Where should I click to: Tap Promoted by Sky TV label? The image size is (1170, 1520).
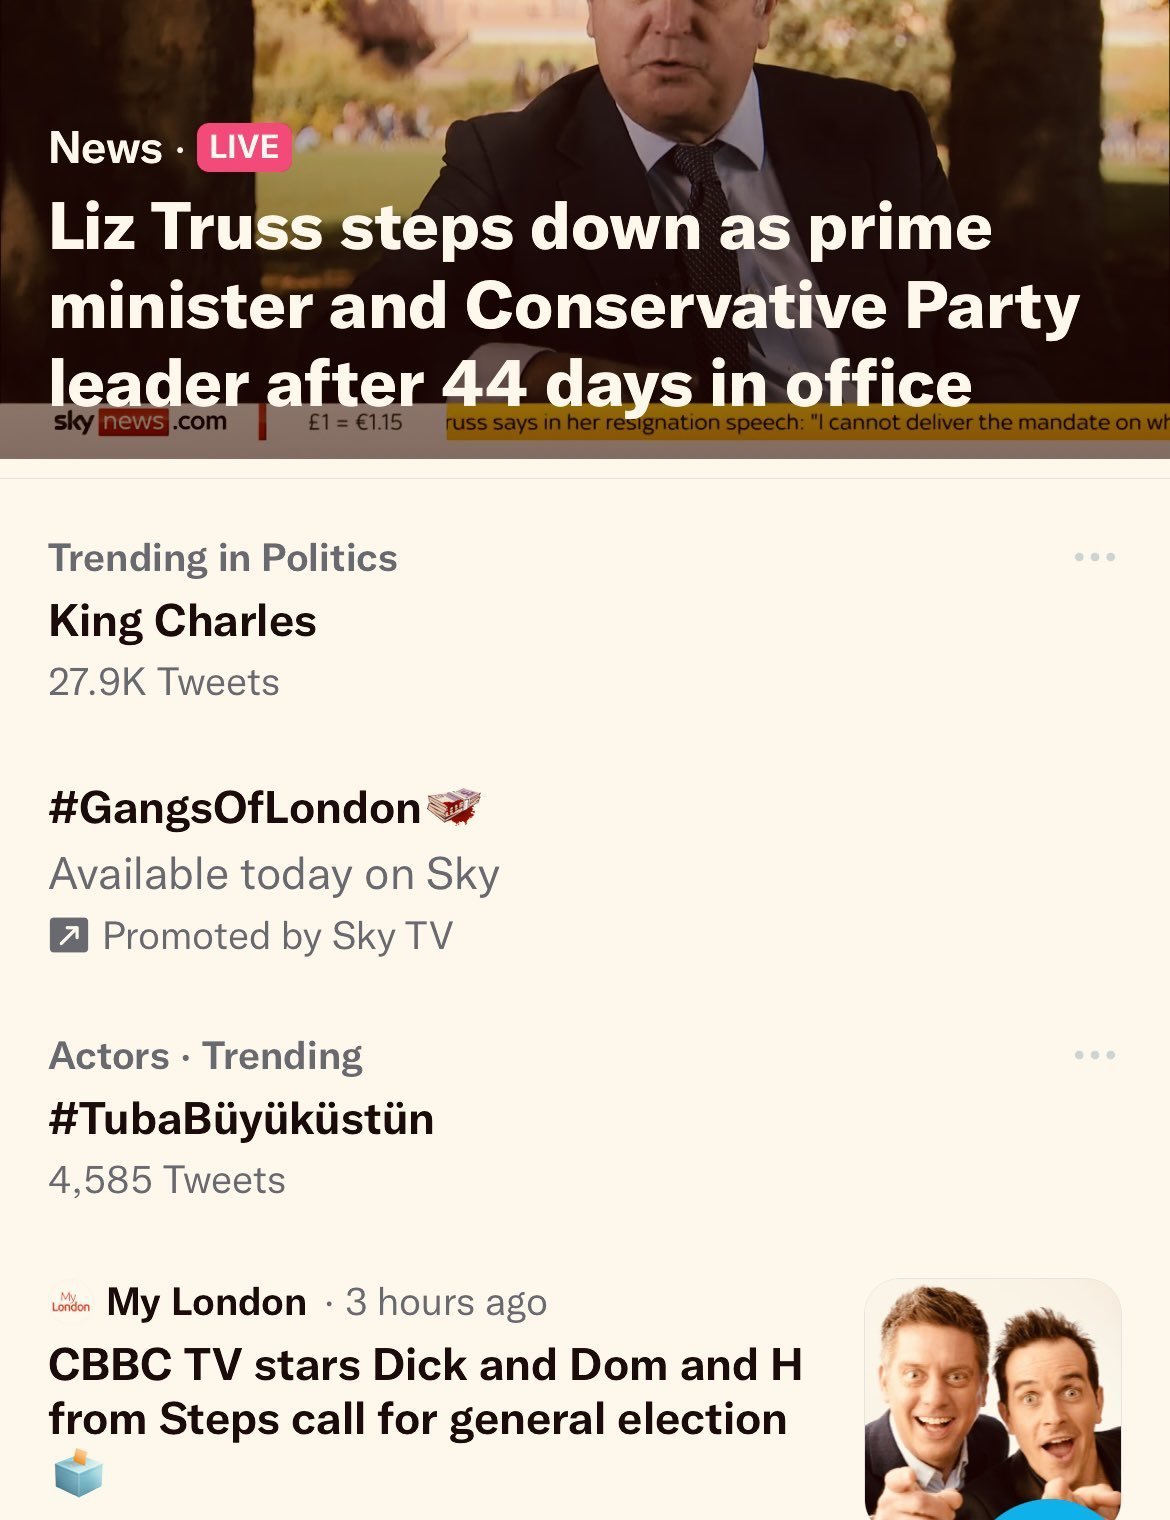[x=277, y=936]
